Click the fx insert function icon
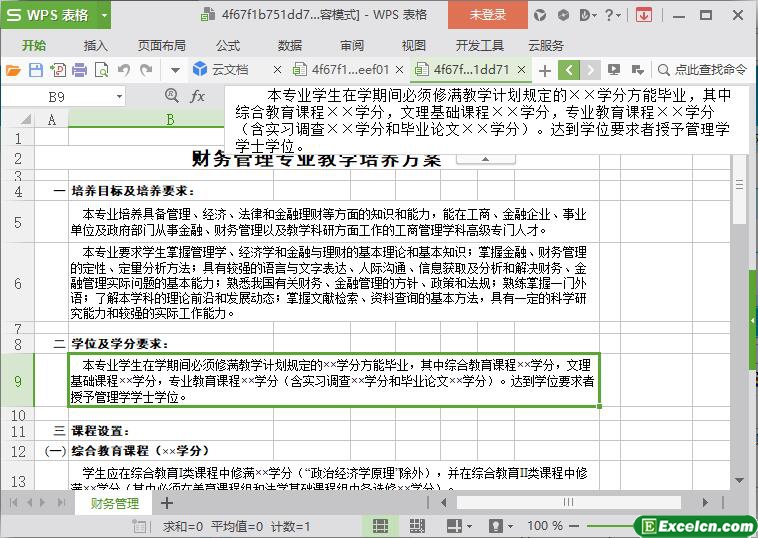This screenshot has width=758, height=538. [197, 96]
